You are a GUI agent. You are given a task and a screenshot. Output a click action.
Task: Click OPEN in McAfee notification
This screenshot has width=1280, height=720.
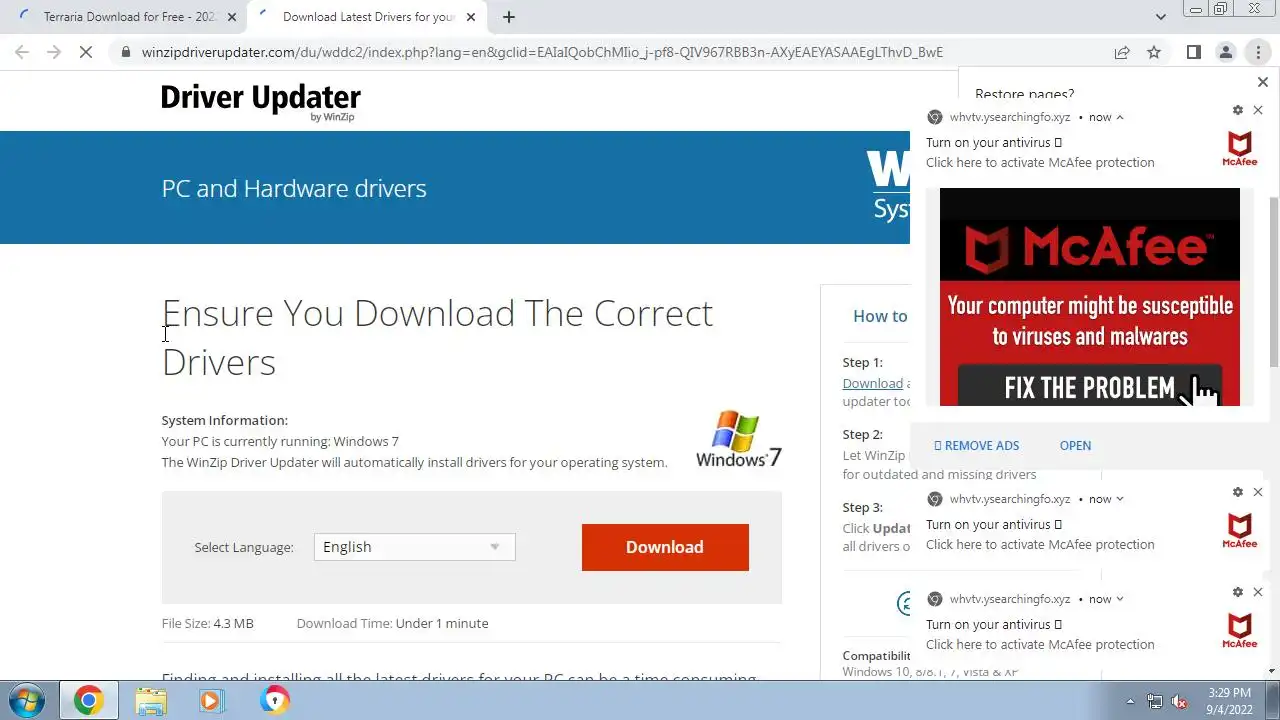point(1075,446)
